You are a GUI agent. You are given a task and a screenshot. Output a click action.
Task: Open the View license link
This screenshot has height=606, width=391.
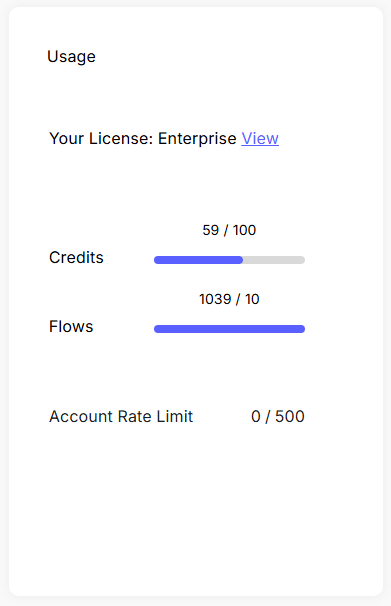tap(260, 138)
